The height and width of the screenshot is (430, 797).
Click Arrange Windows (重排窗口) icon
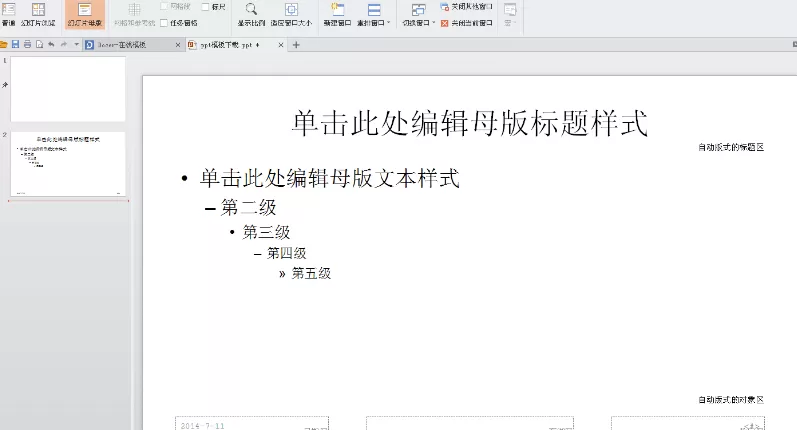click(x=374, y=11)
